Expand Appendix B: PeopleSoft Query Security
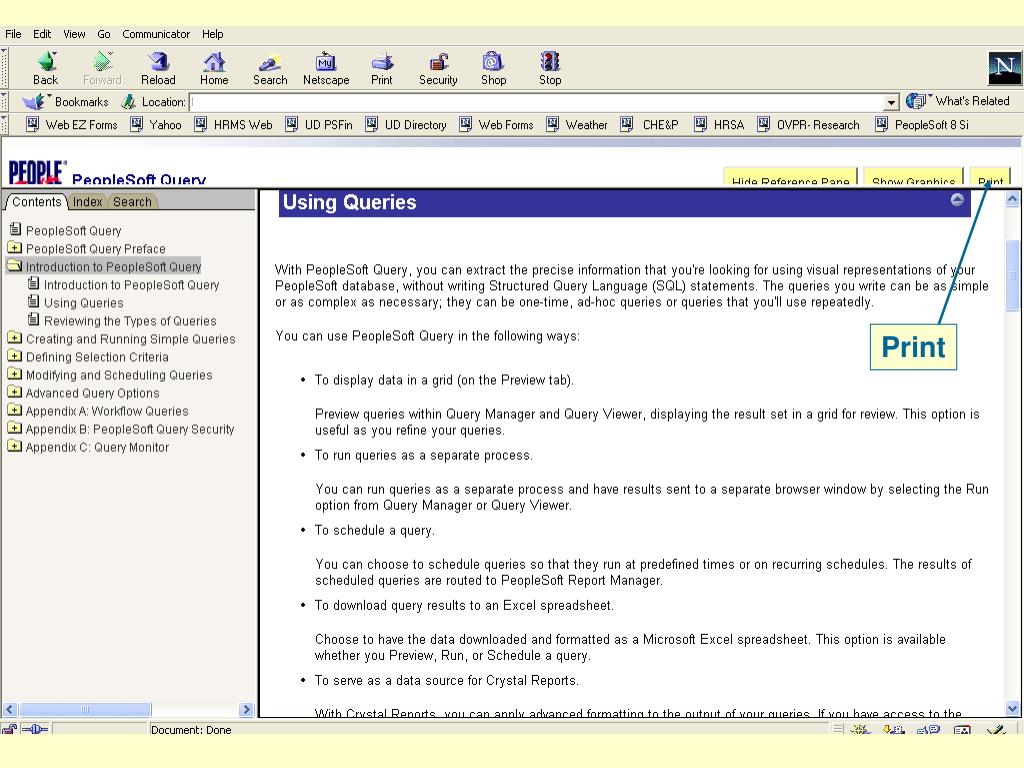This screenshot has height=768, width=1024. coord(14,428)
